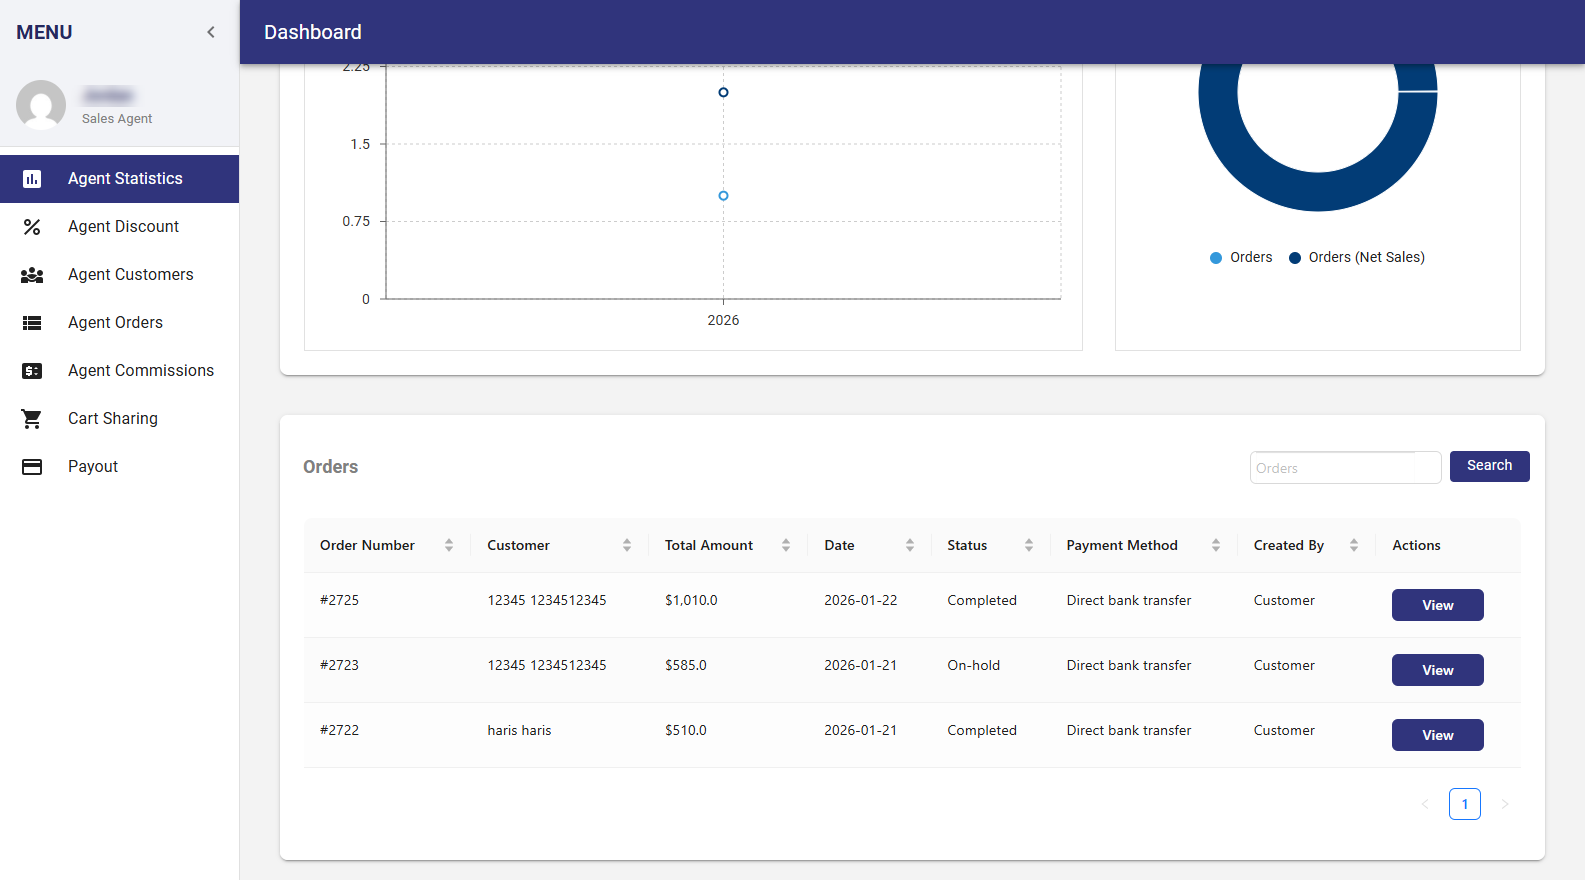Click the dark blue donut chart segment
Image resolution: width=1585 pixels, height=880 pixels.
click(1318, 191)
